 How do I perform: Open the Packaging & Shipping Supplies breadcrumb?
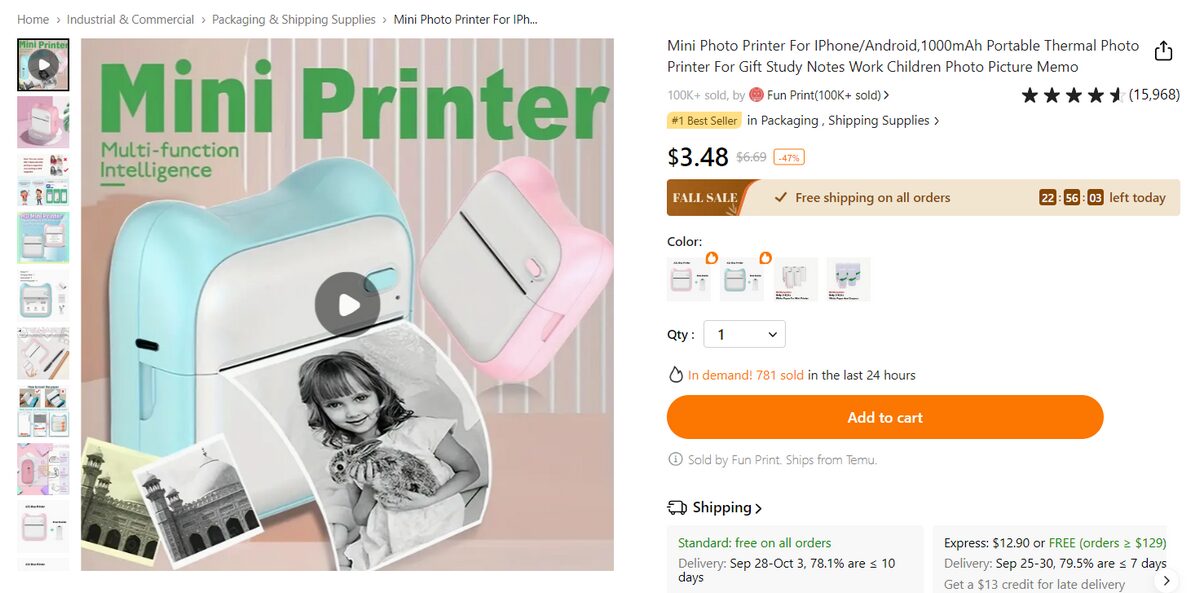point(293,20)
